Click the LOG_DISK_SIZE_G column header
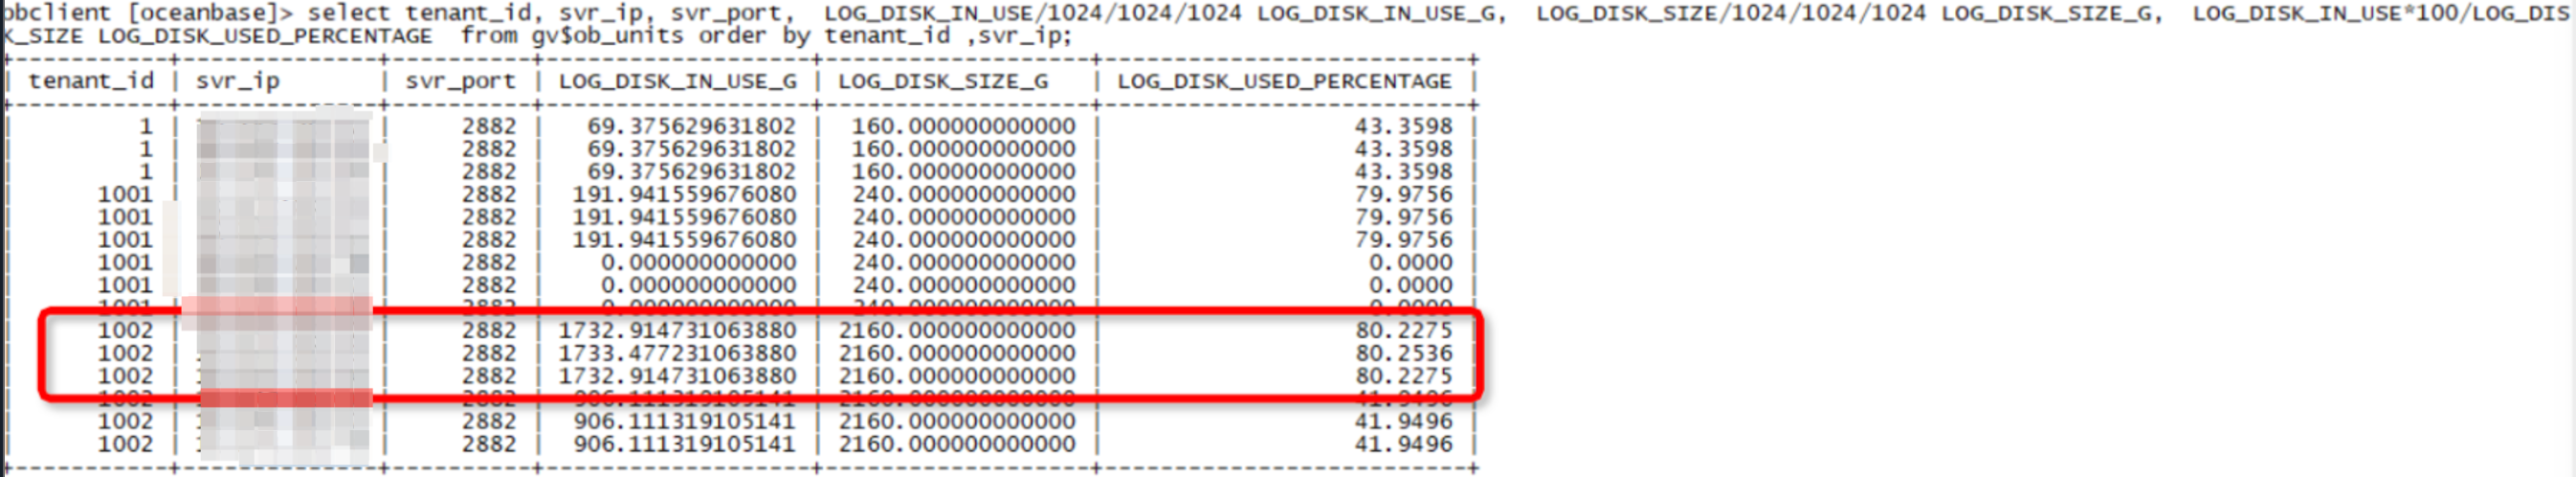The image size is (2576, 477). [943, 81]
